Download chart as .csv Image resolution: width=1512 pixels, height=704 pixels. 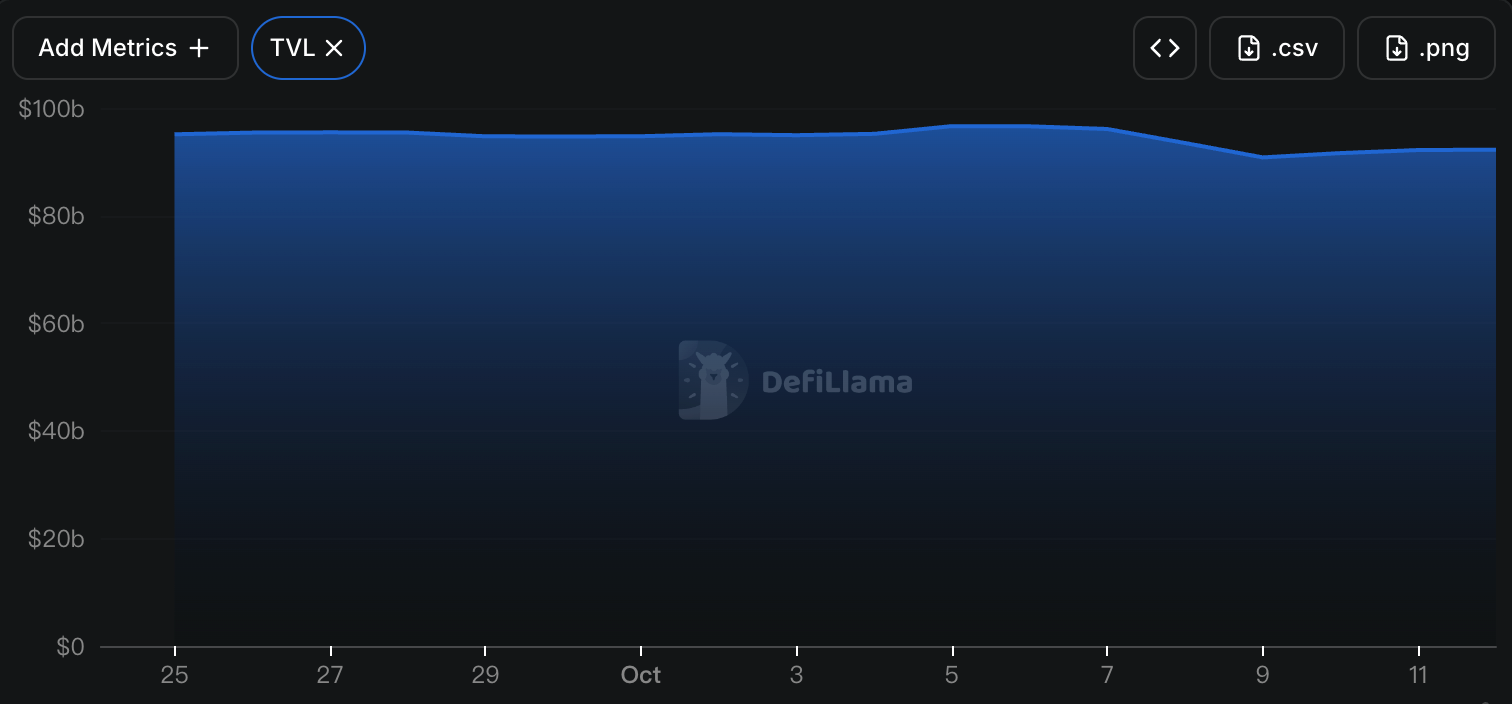(x=1277, y=48)
